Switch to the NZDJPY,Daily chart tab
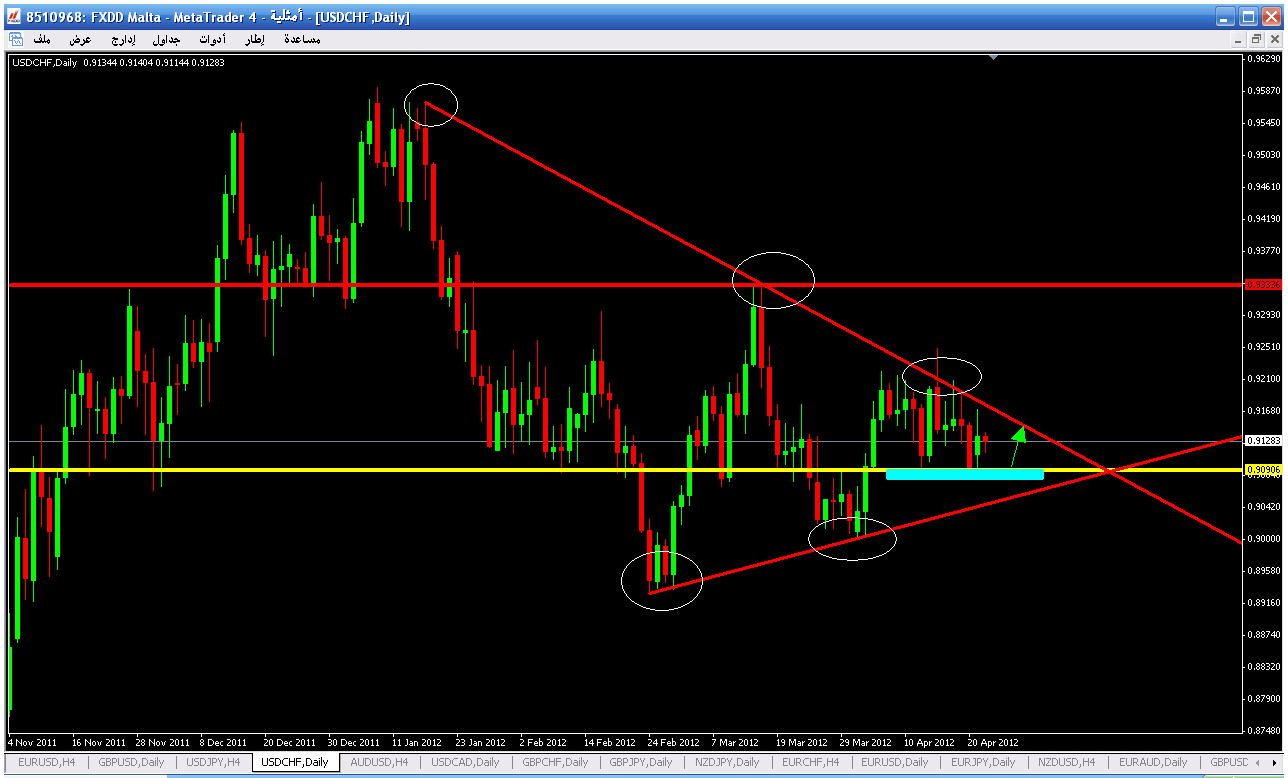1288x778 pixels. (x=729, y=762)
